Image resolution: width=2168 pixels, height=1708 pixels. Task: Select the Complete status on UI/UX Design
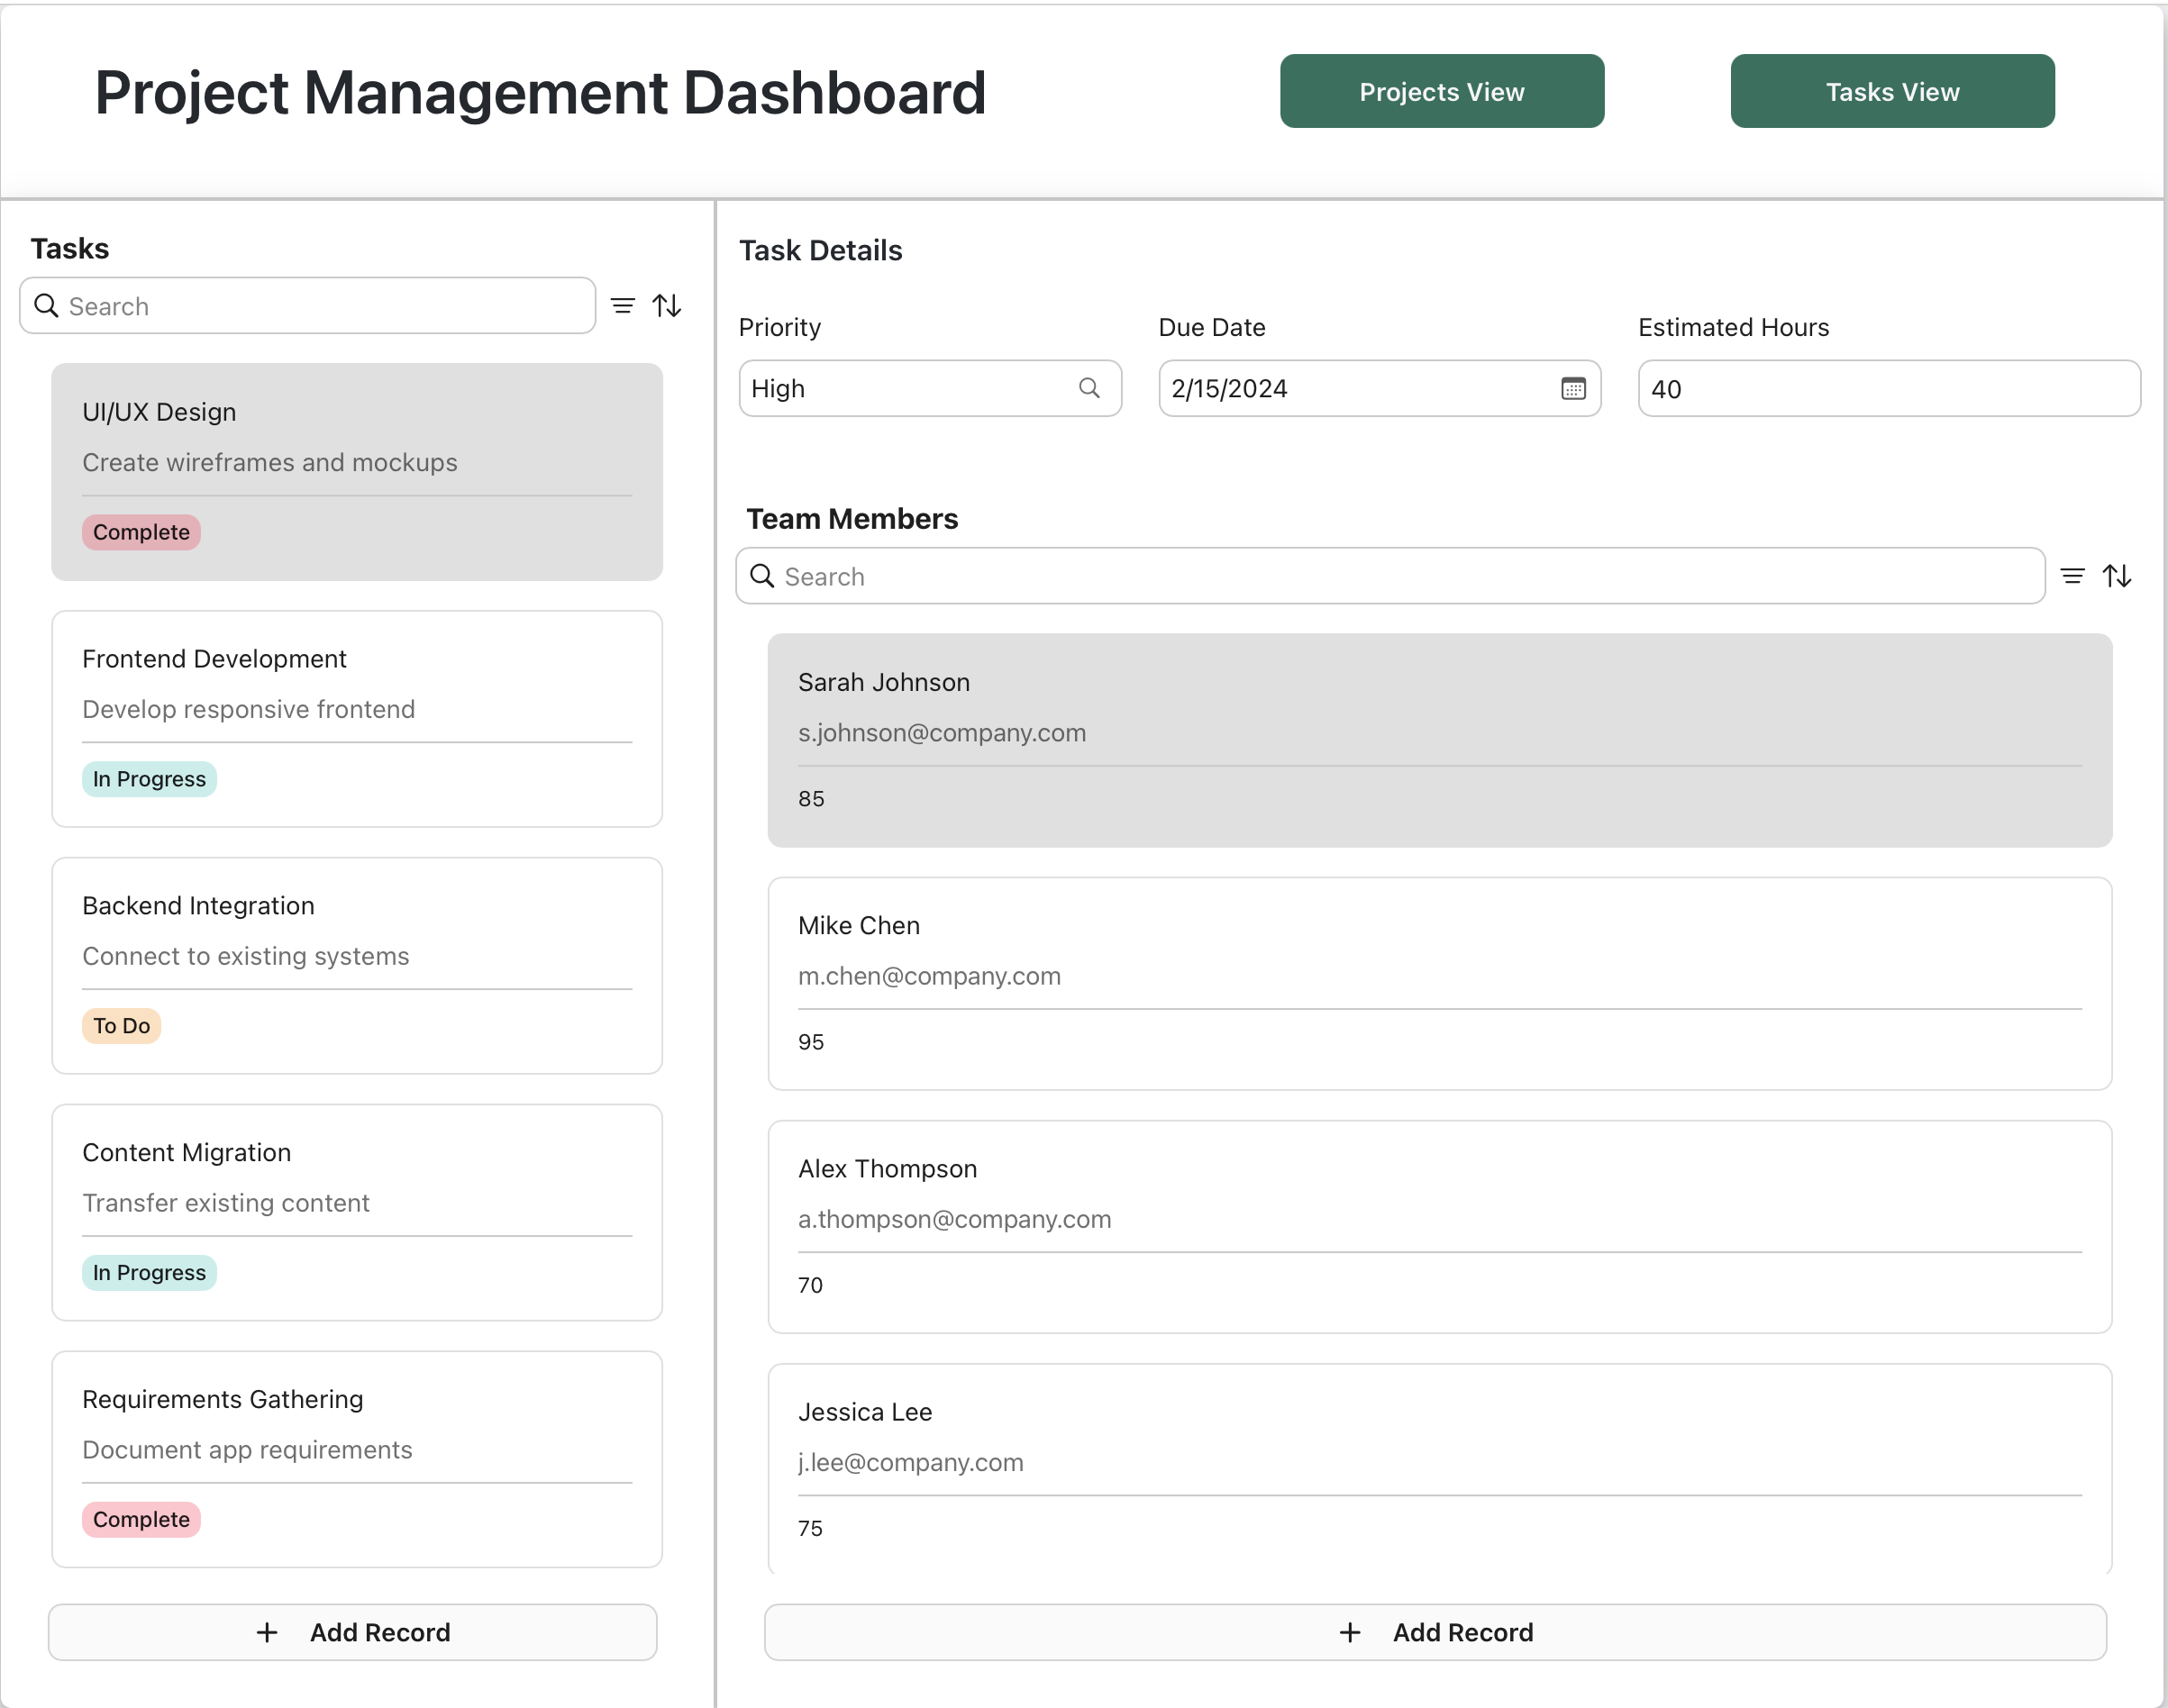pyautogui.click(x=140, y=531)
